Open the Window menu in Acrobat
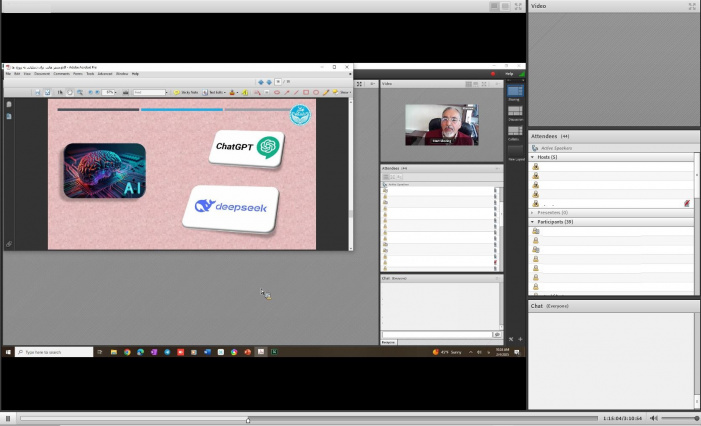 pyautogui.click(x=122, y=74)
